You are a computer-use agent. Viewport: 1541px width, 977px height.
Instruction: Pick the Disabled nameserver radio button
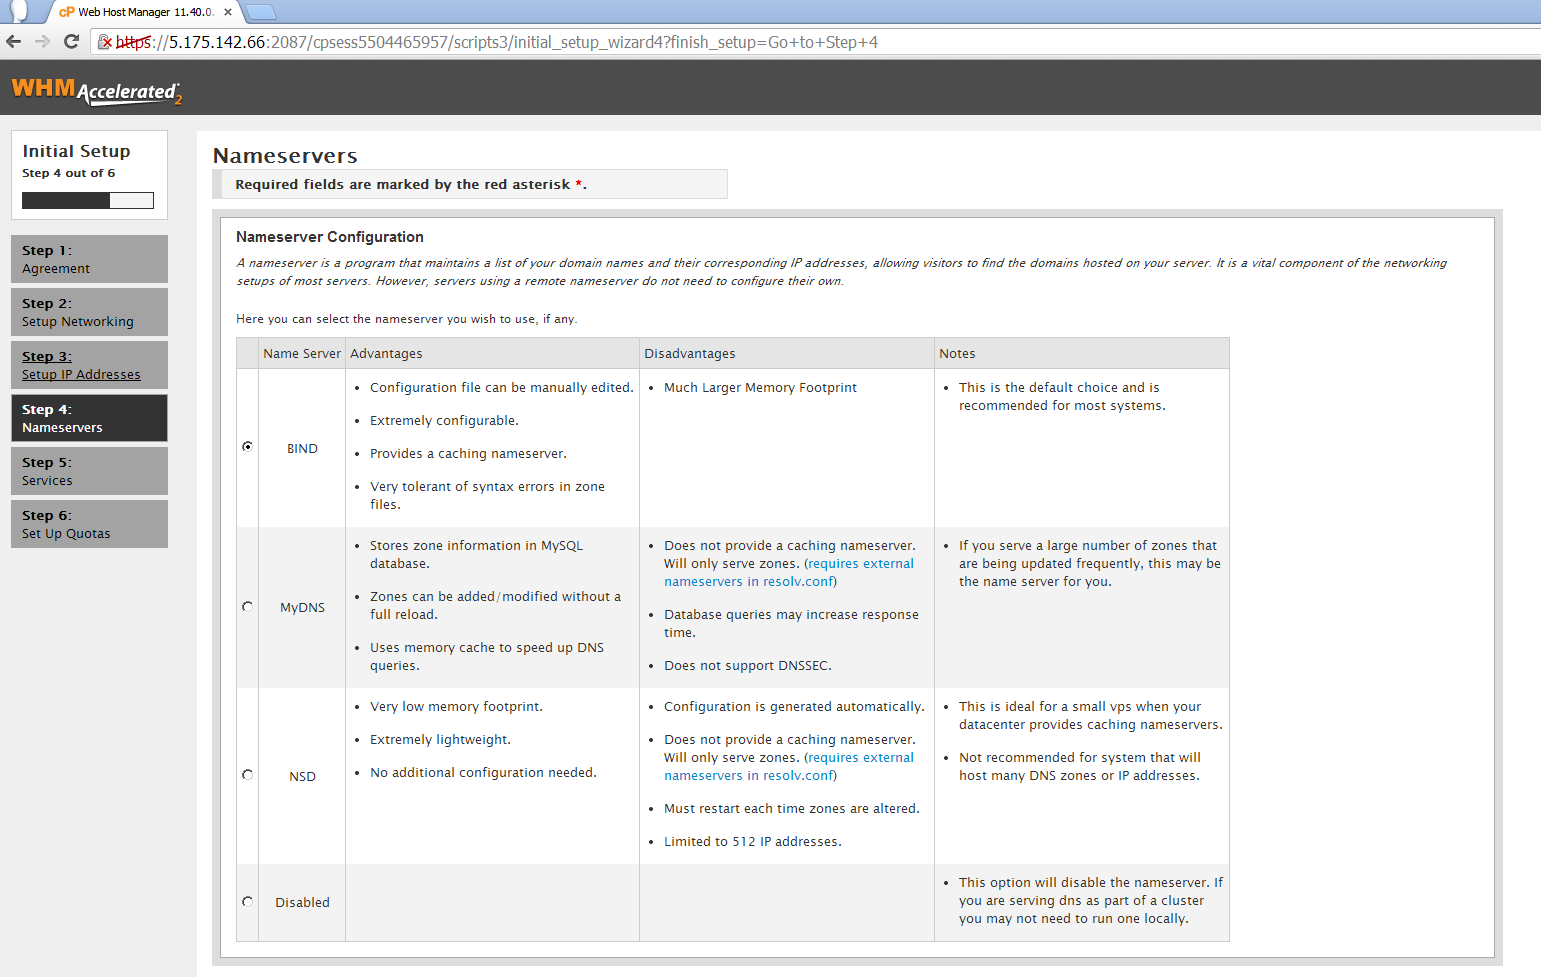[248, 901]
